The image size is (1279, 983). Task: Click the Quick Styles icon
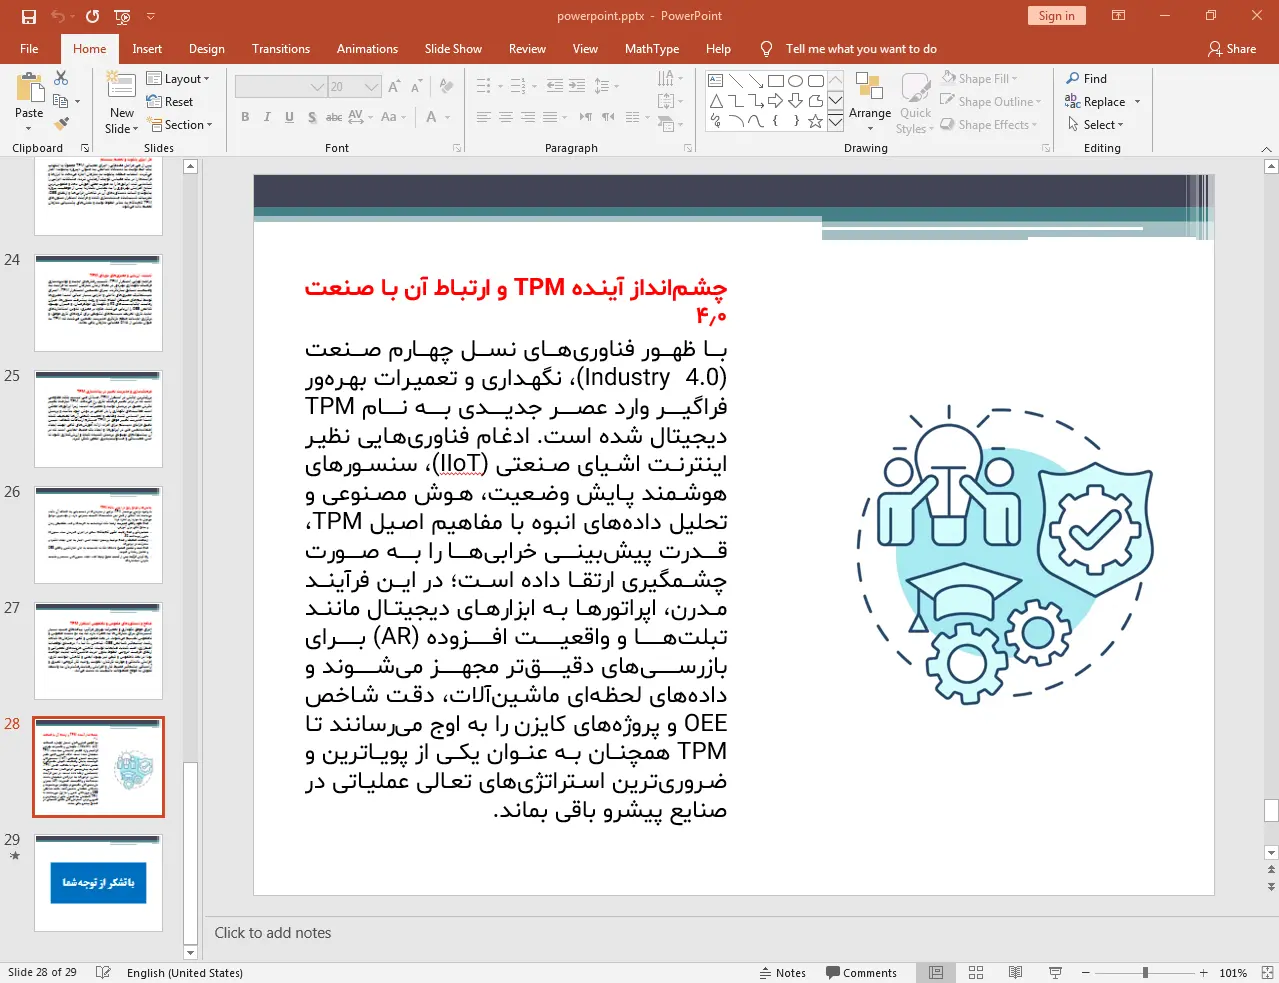click(x=915, y=103)
